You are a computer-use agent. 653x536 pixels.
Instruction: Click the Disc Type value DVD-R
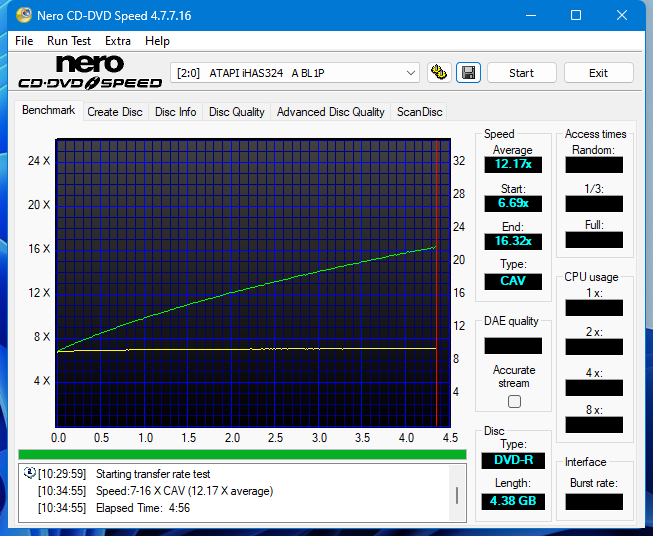pos(513,460)
